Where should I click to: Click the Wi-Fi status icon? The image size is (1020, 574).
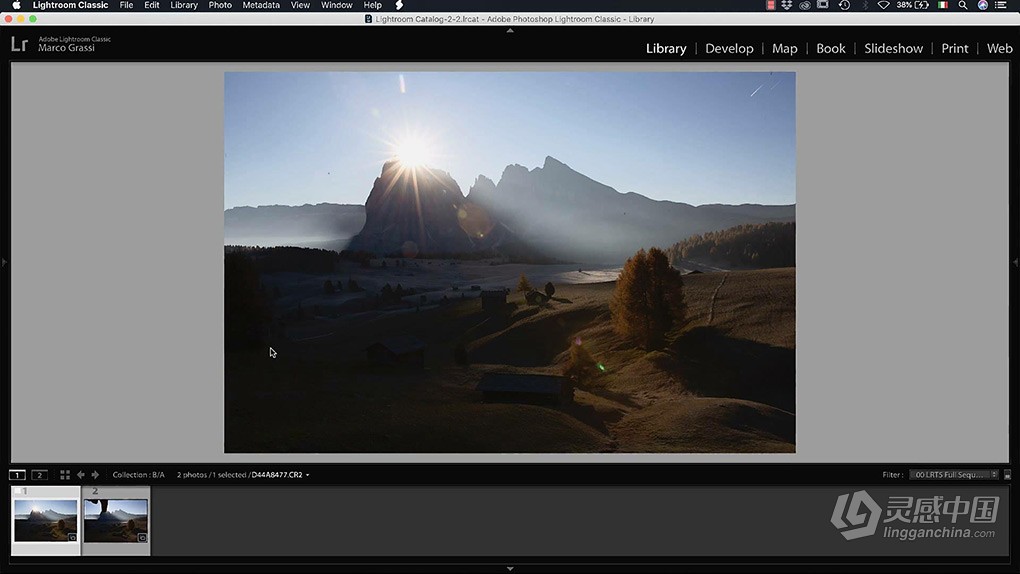tap(883, 5)
